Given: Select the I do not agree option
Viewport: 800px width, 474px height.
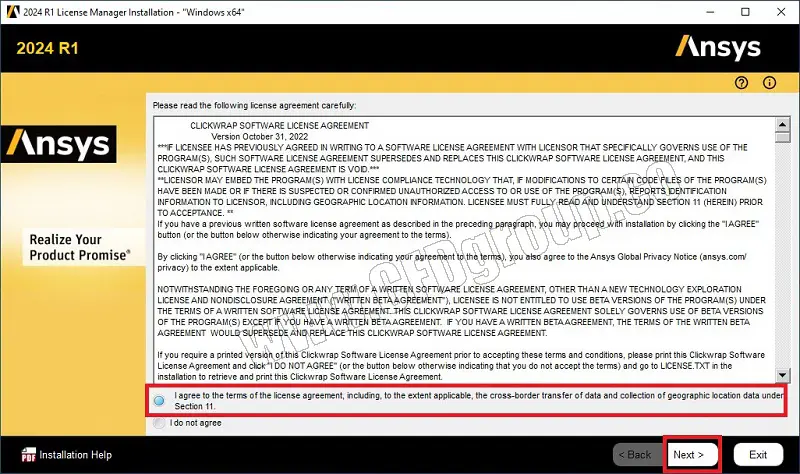Looking at the screenshot, I should [159, 423].
